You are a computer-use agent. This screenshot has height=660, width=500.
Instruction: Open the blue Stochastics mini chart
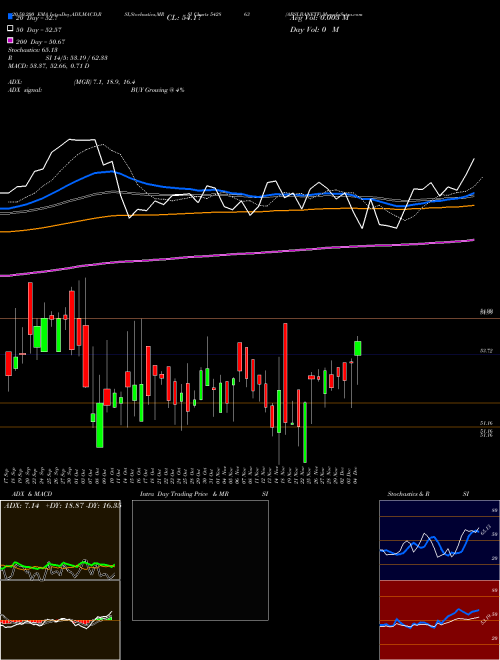click(x=439, y=540)
